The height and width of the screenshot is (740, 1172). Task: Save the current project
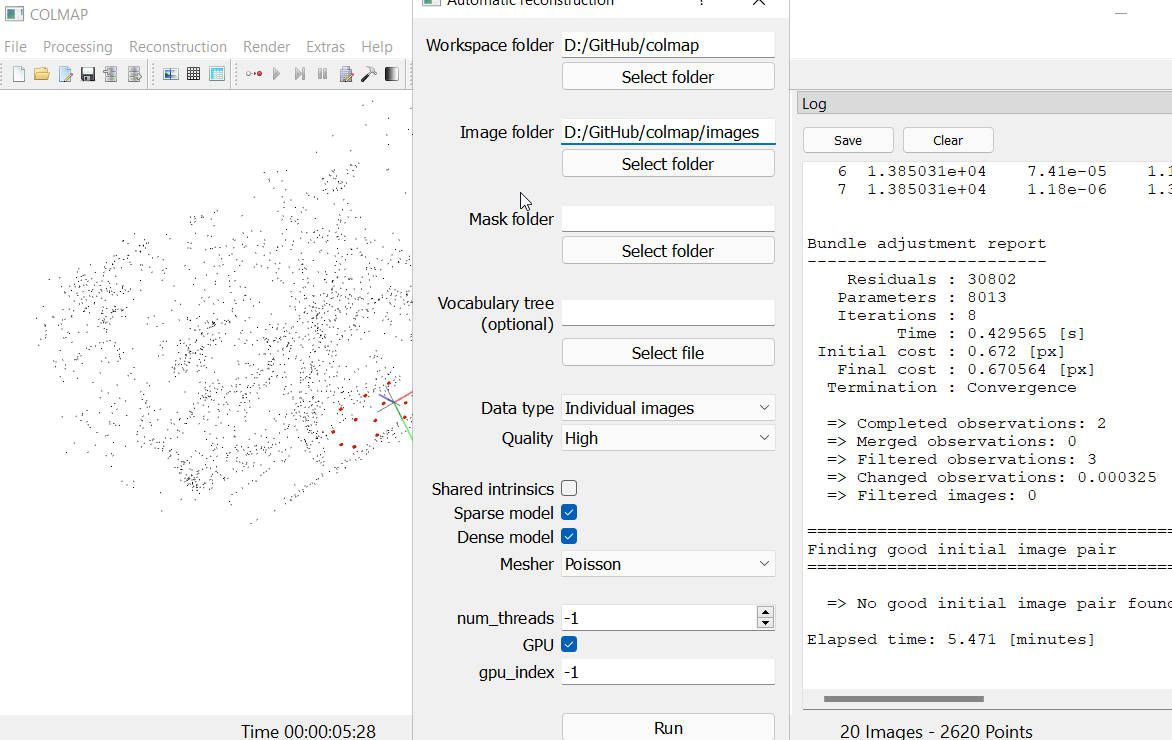point(88,73)
